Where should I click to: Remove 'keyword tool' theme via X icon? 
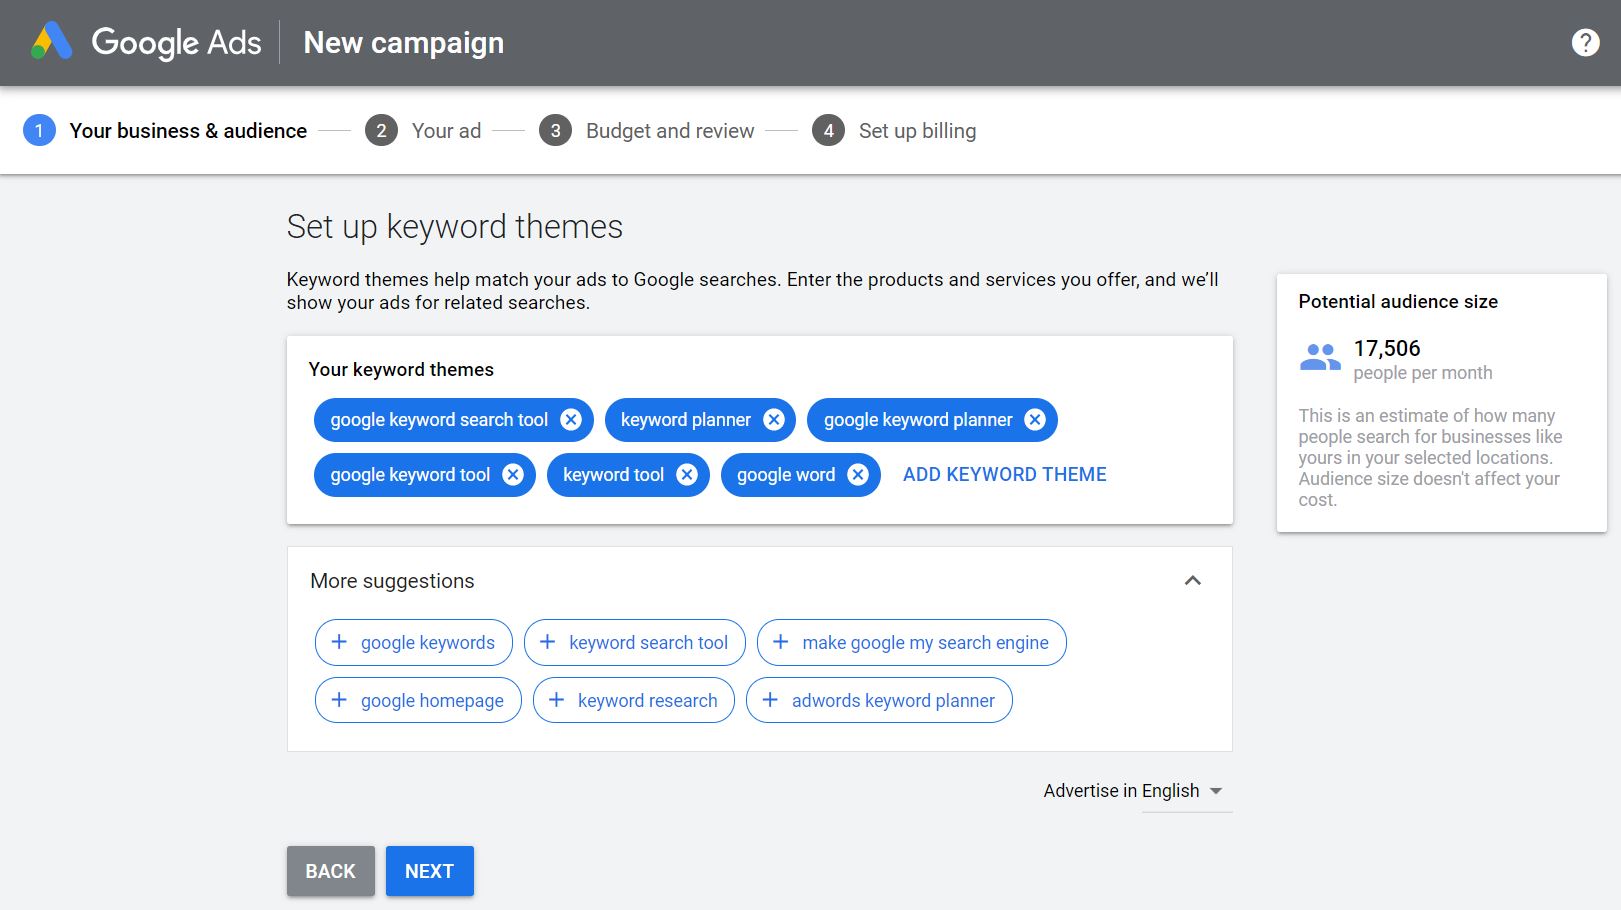(687, 475)
